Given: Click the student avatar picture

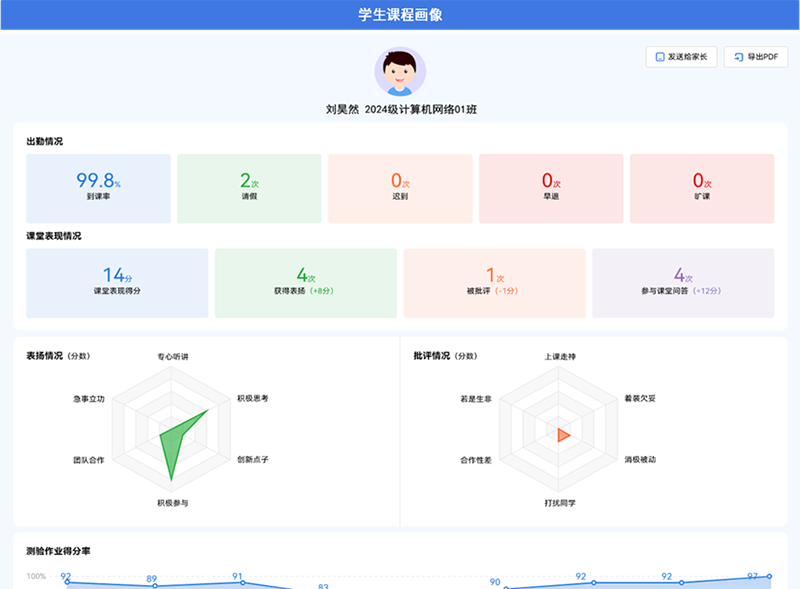Looking at the screenshot, I should point(400,72).
